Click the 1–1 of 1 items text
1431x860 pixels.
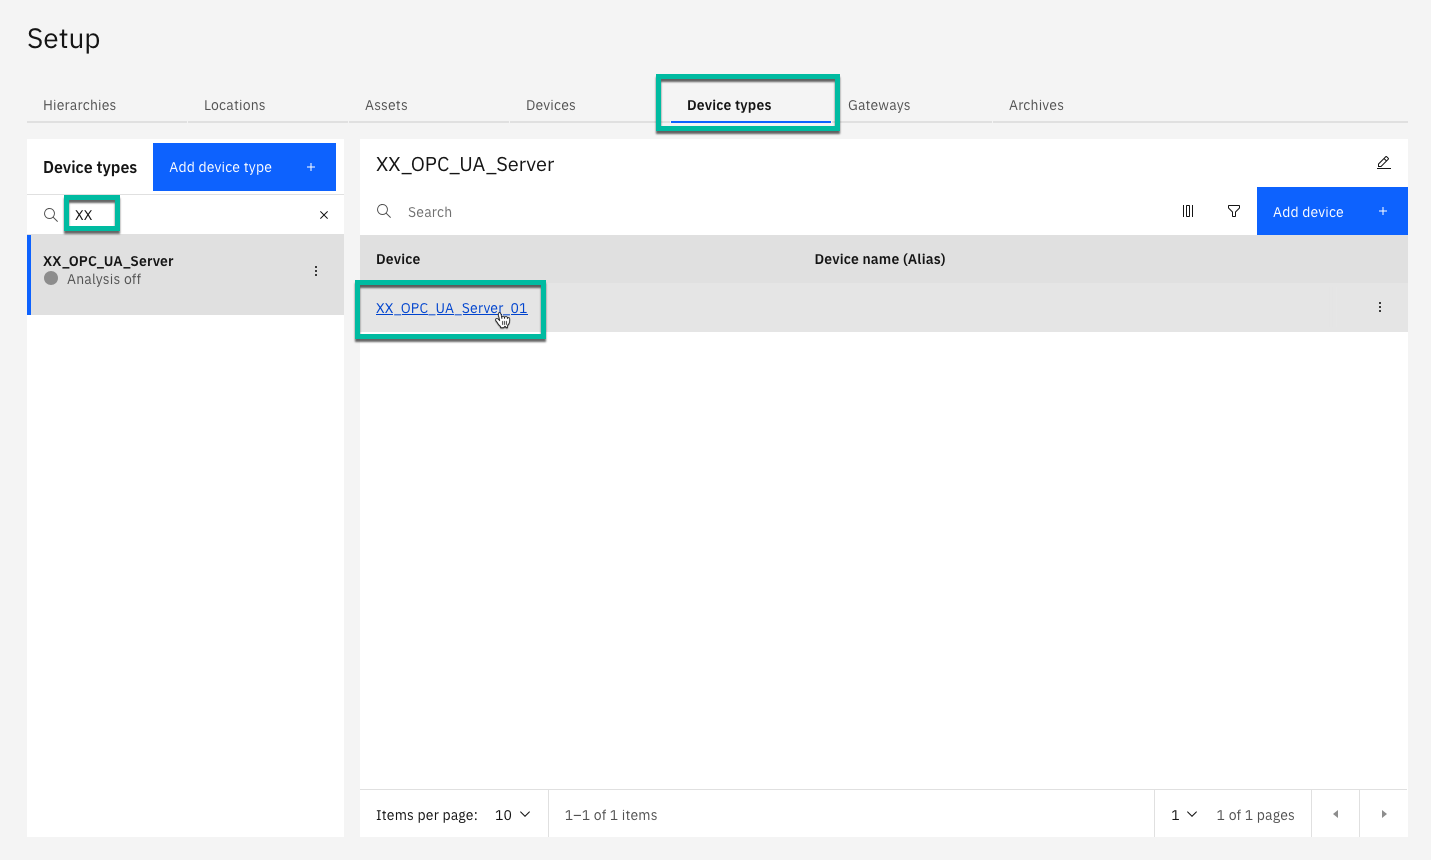[611, 815]
